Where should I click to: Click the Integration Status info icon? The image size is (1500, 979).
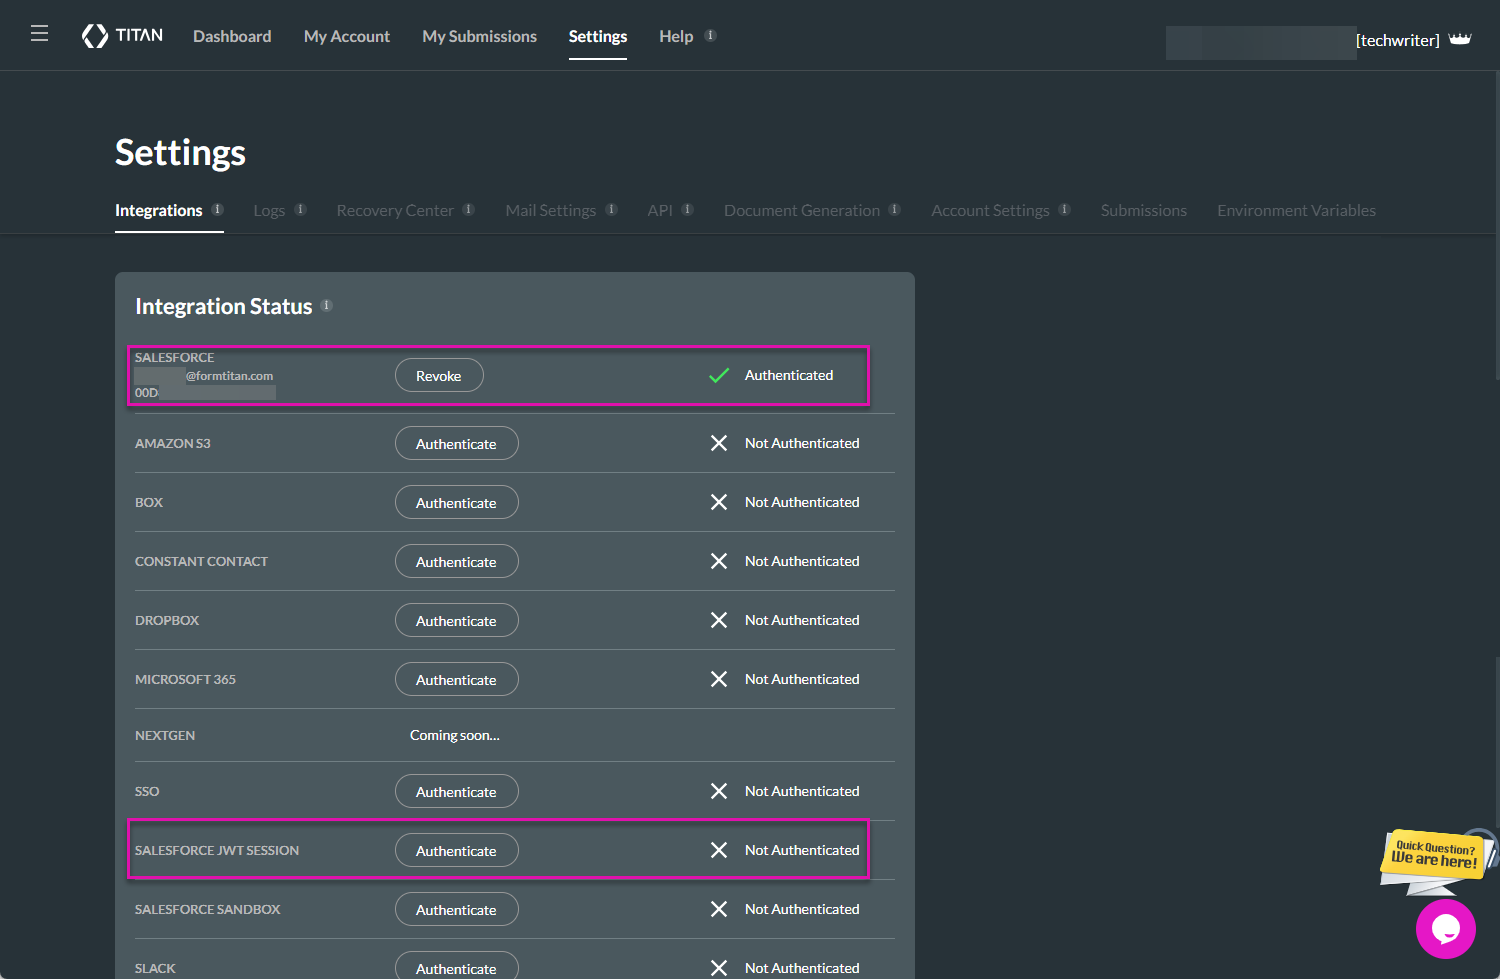[326, 305]
